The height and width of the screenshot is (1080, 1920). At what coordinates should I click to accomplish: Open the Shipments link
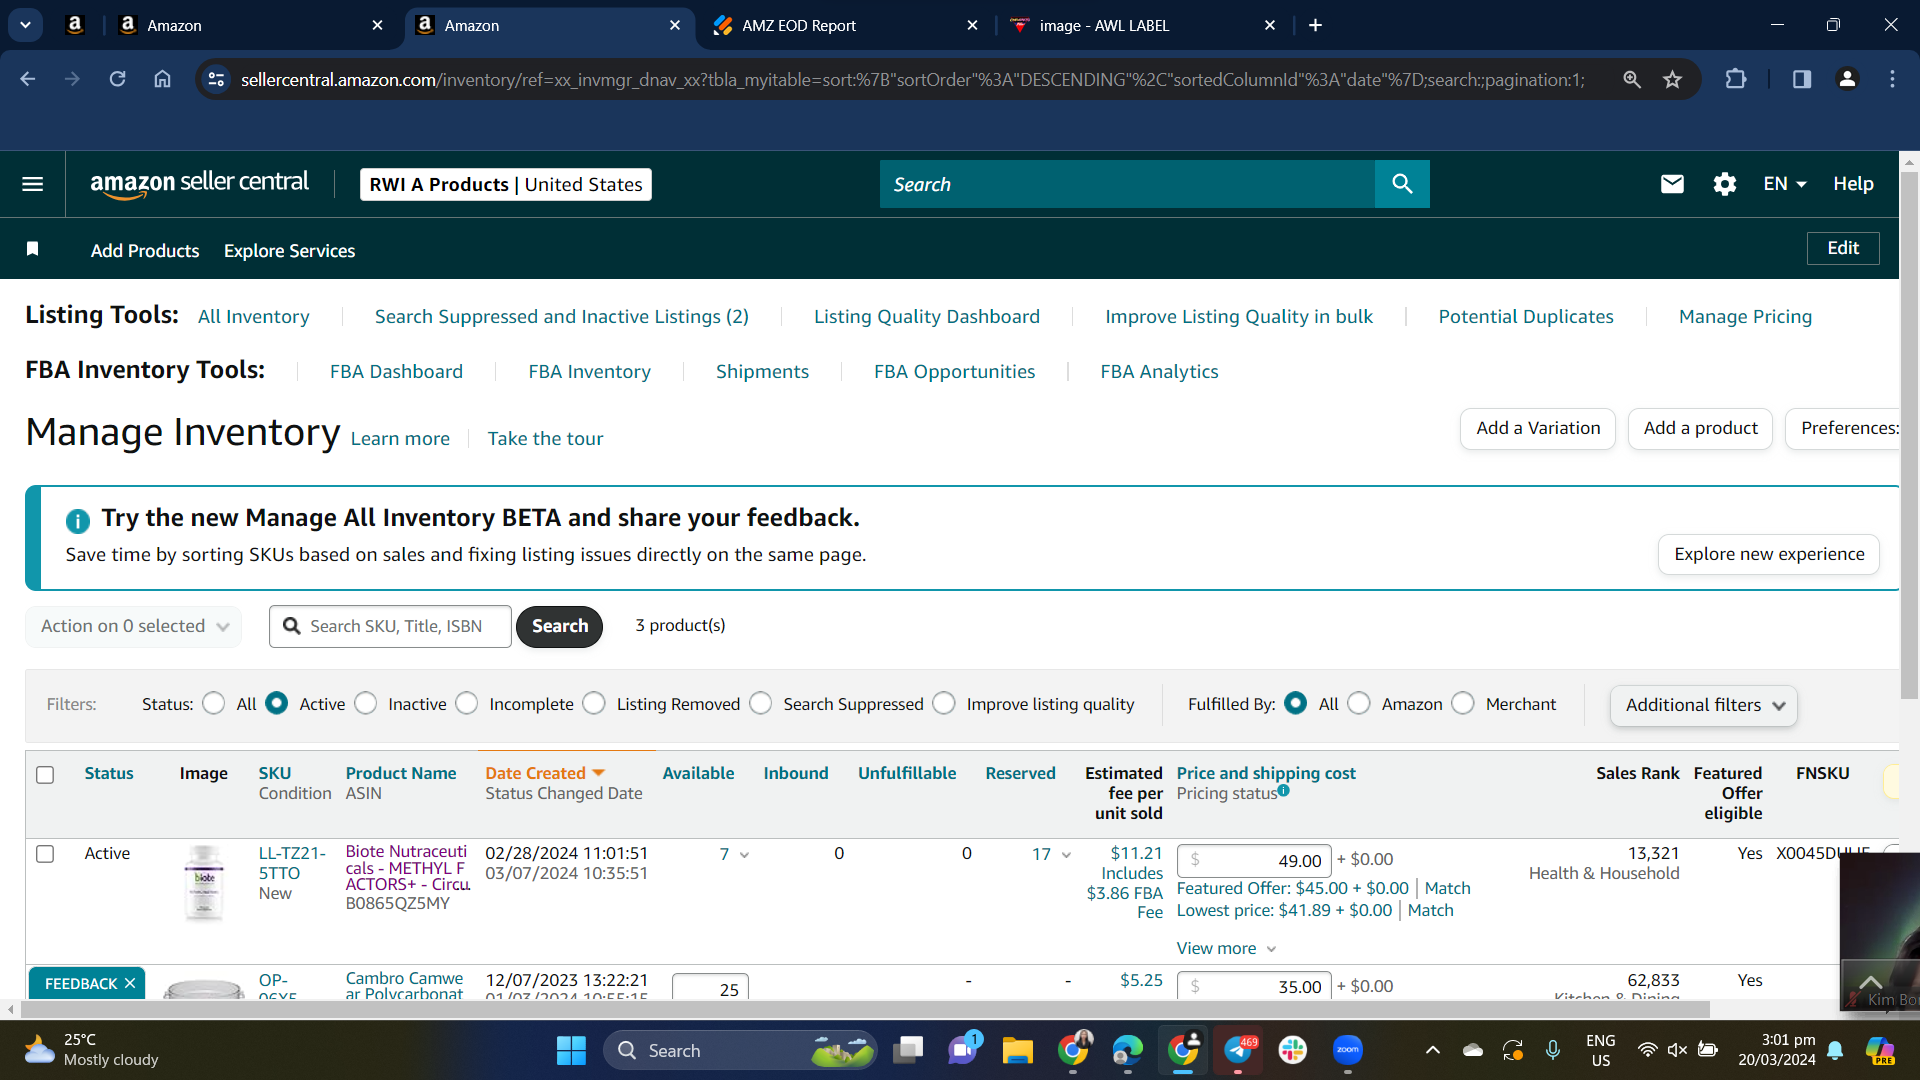click(762, 371)
